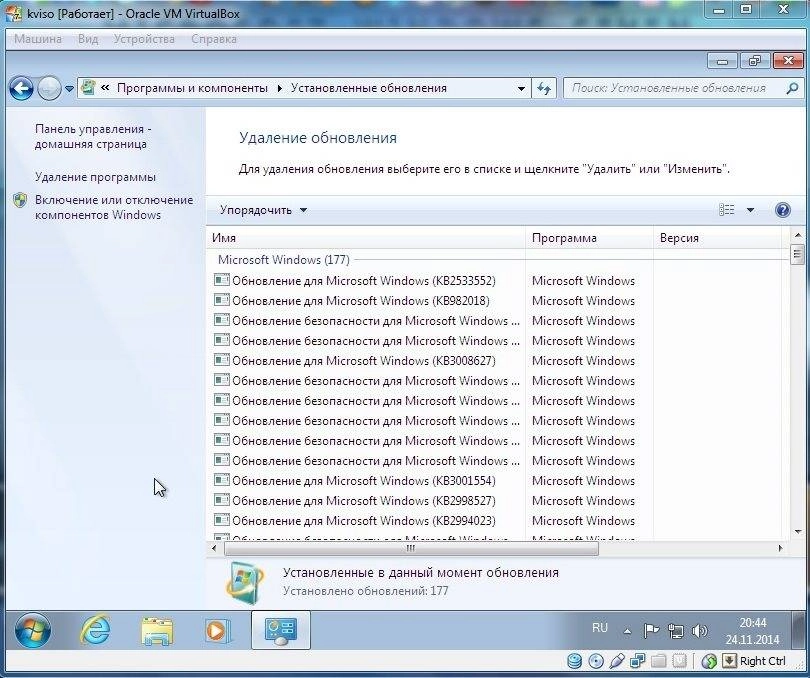Click VirtualBox mouse integration status icon
The height and width of the screenshot is (678, 810).
coord(709,661)
